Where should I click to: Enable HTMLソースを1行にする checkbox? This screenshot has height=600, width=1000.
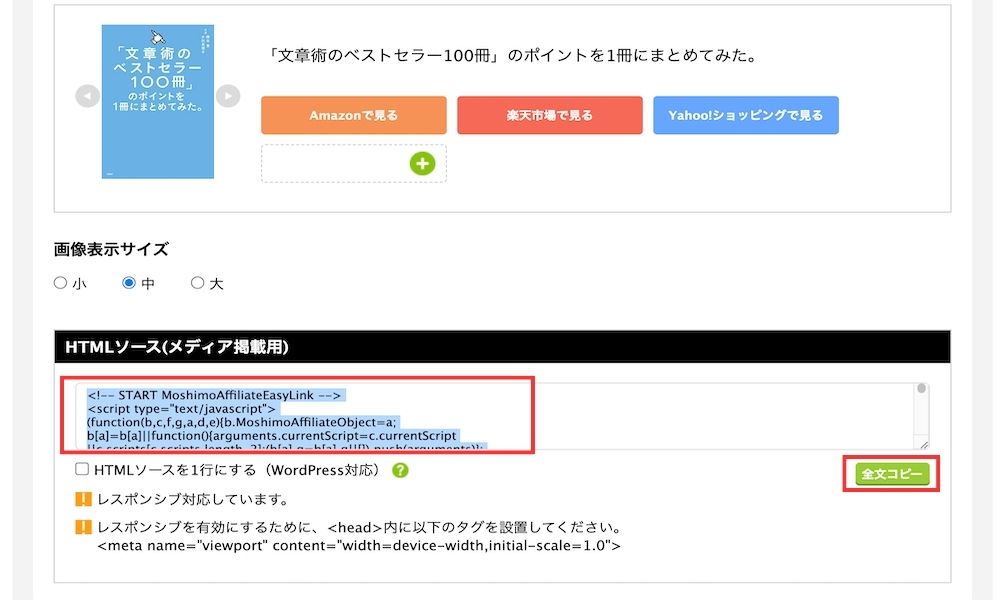[82, 469]
